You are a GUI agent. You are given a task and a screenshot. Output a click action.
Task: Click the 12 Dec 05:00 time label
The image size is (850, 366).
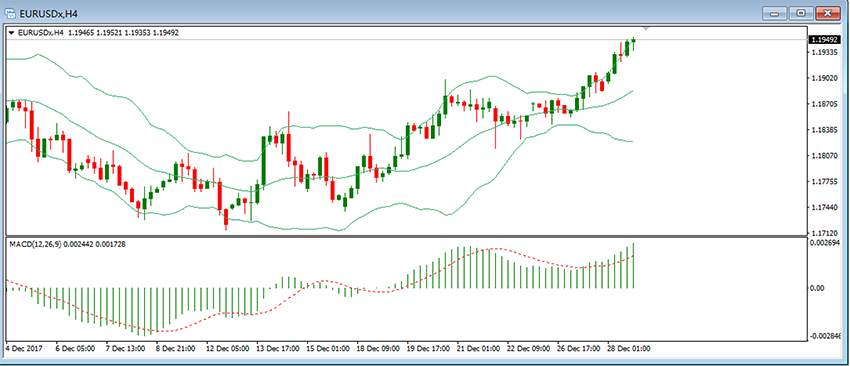[228, 348]
